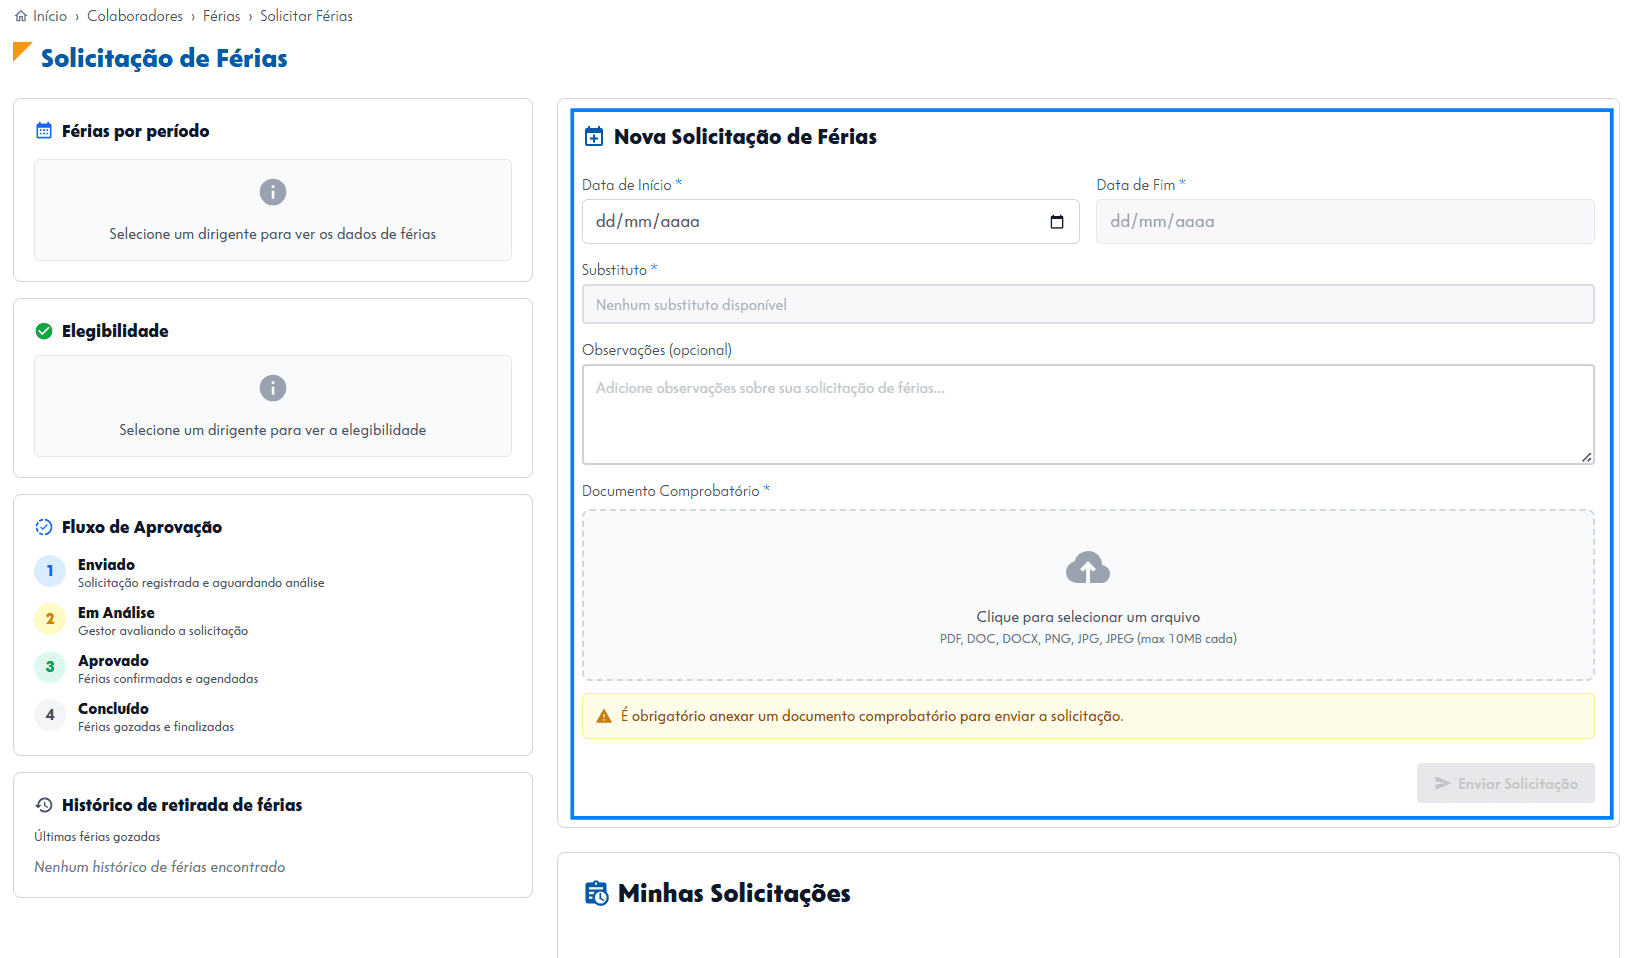The width and height of the screenshot is (1636, 958).
Task: Open the Substituto dropdown
Action: [1088, 304]
